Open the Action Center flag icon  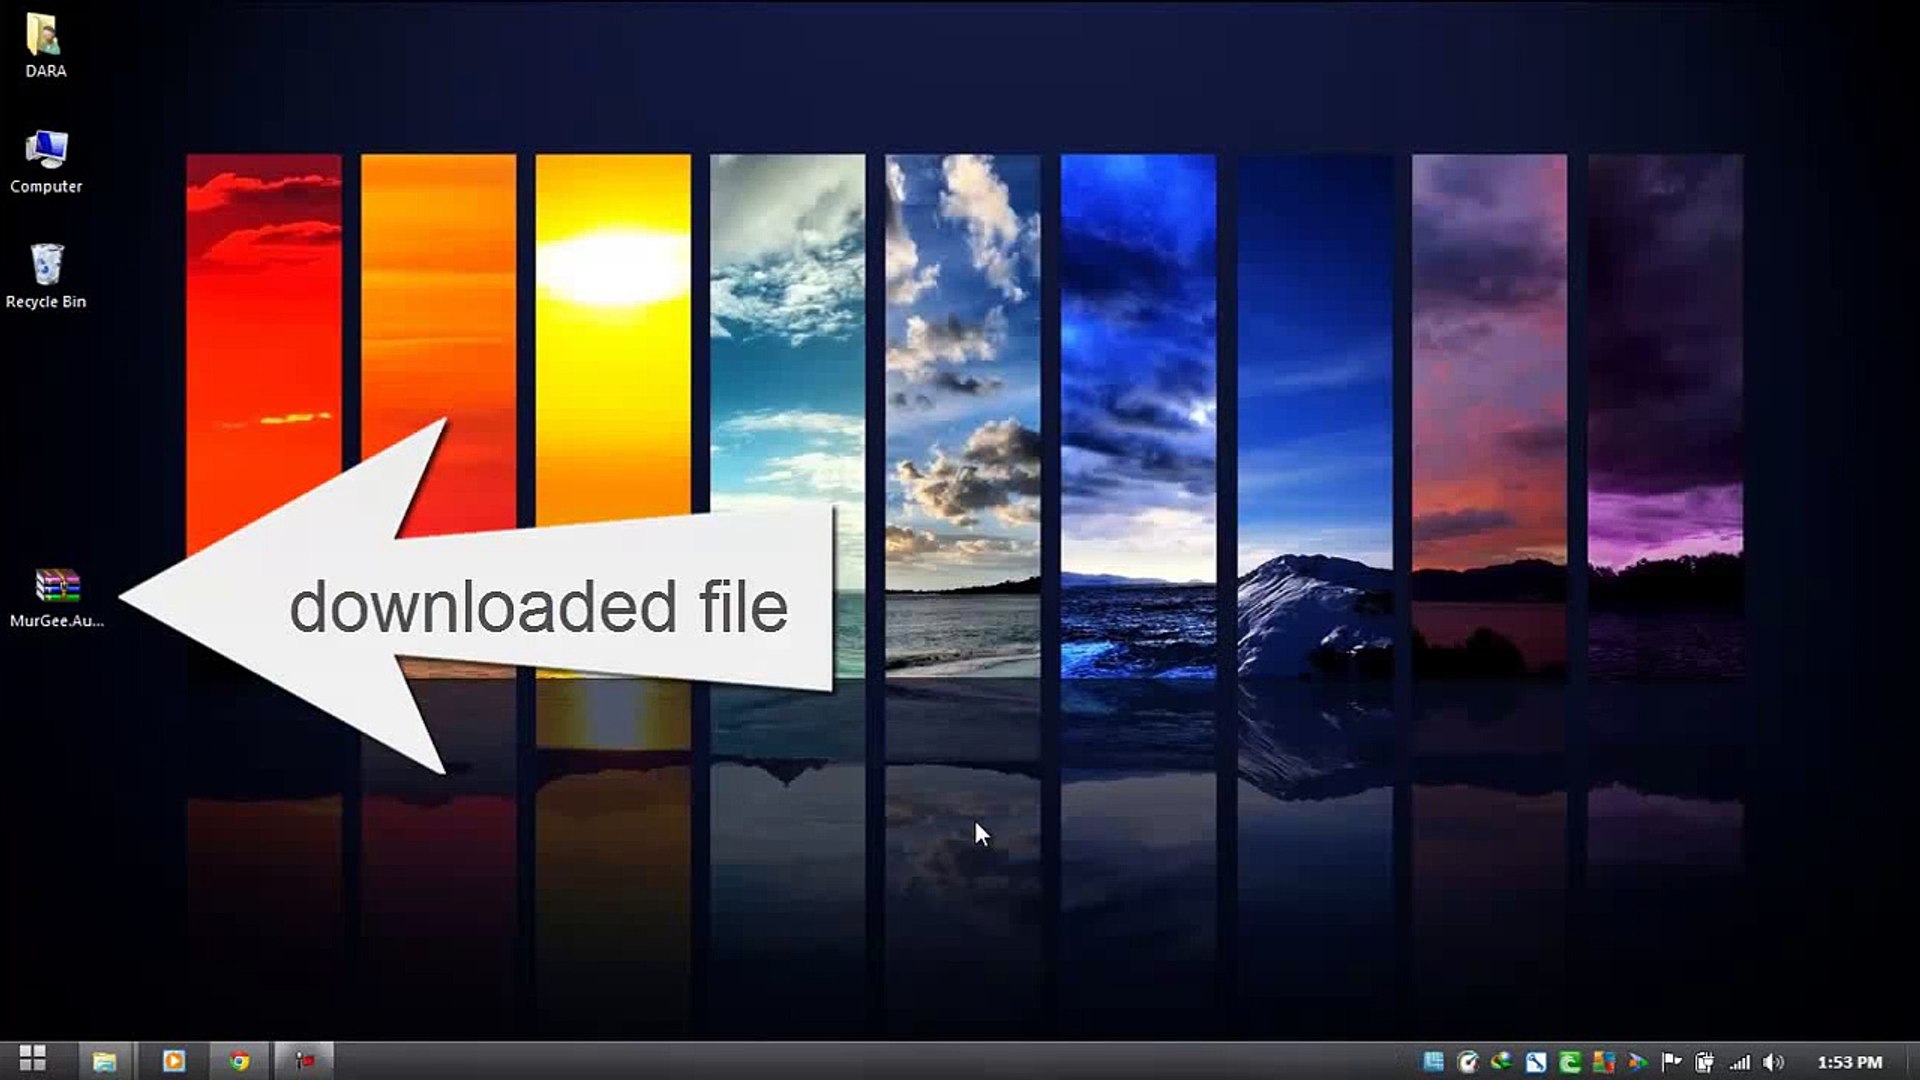coord(1671,1062)
